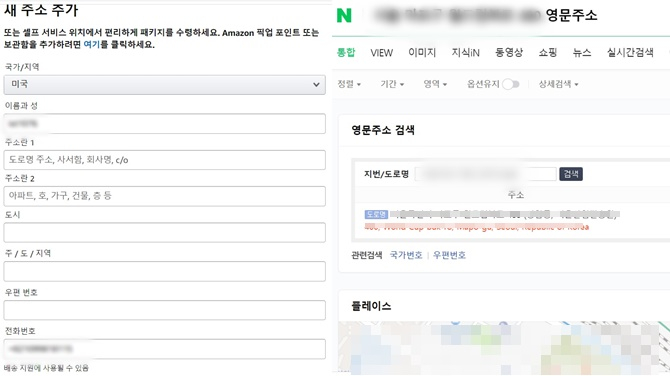Open the 뉴스 tab

[582, 53]
